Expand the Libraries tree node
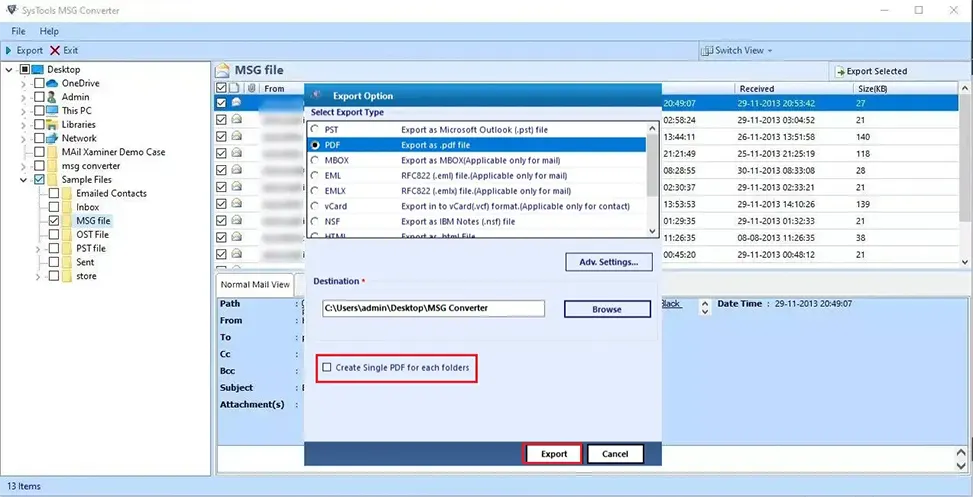Screen dimensions: 973x497 (24, 125)
